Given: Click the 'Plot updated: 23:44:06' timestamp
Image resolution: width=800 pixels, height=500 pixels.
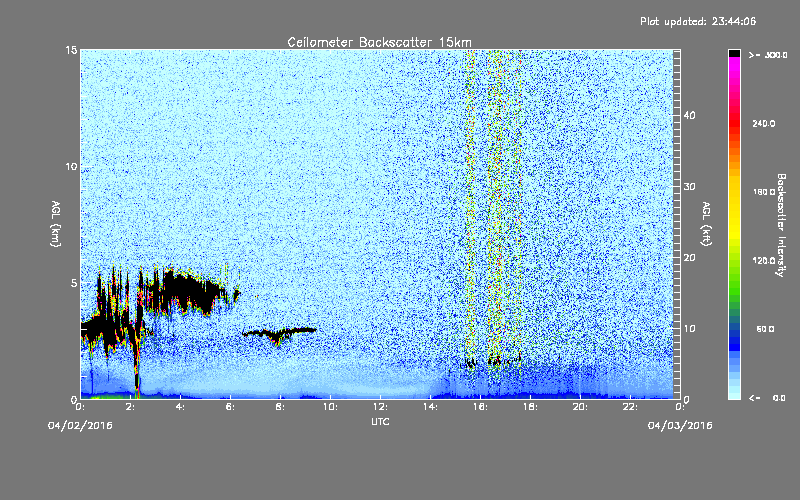Looking at the screenshot, I should (697, 21).
